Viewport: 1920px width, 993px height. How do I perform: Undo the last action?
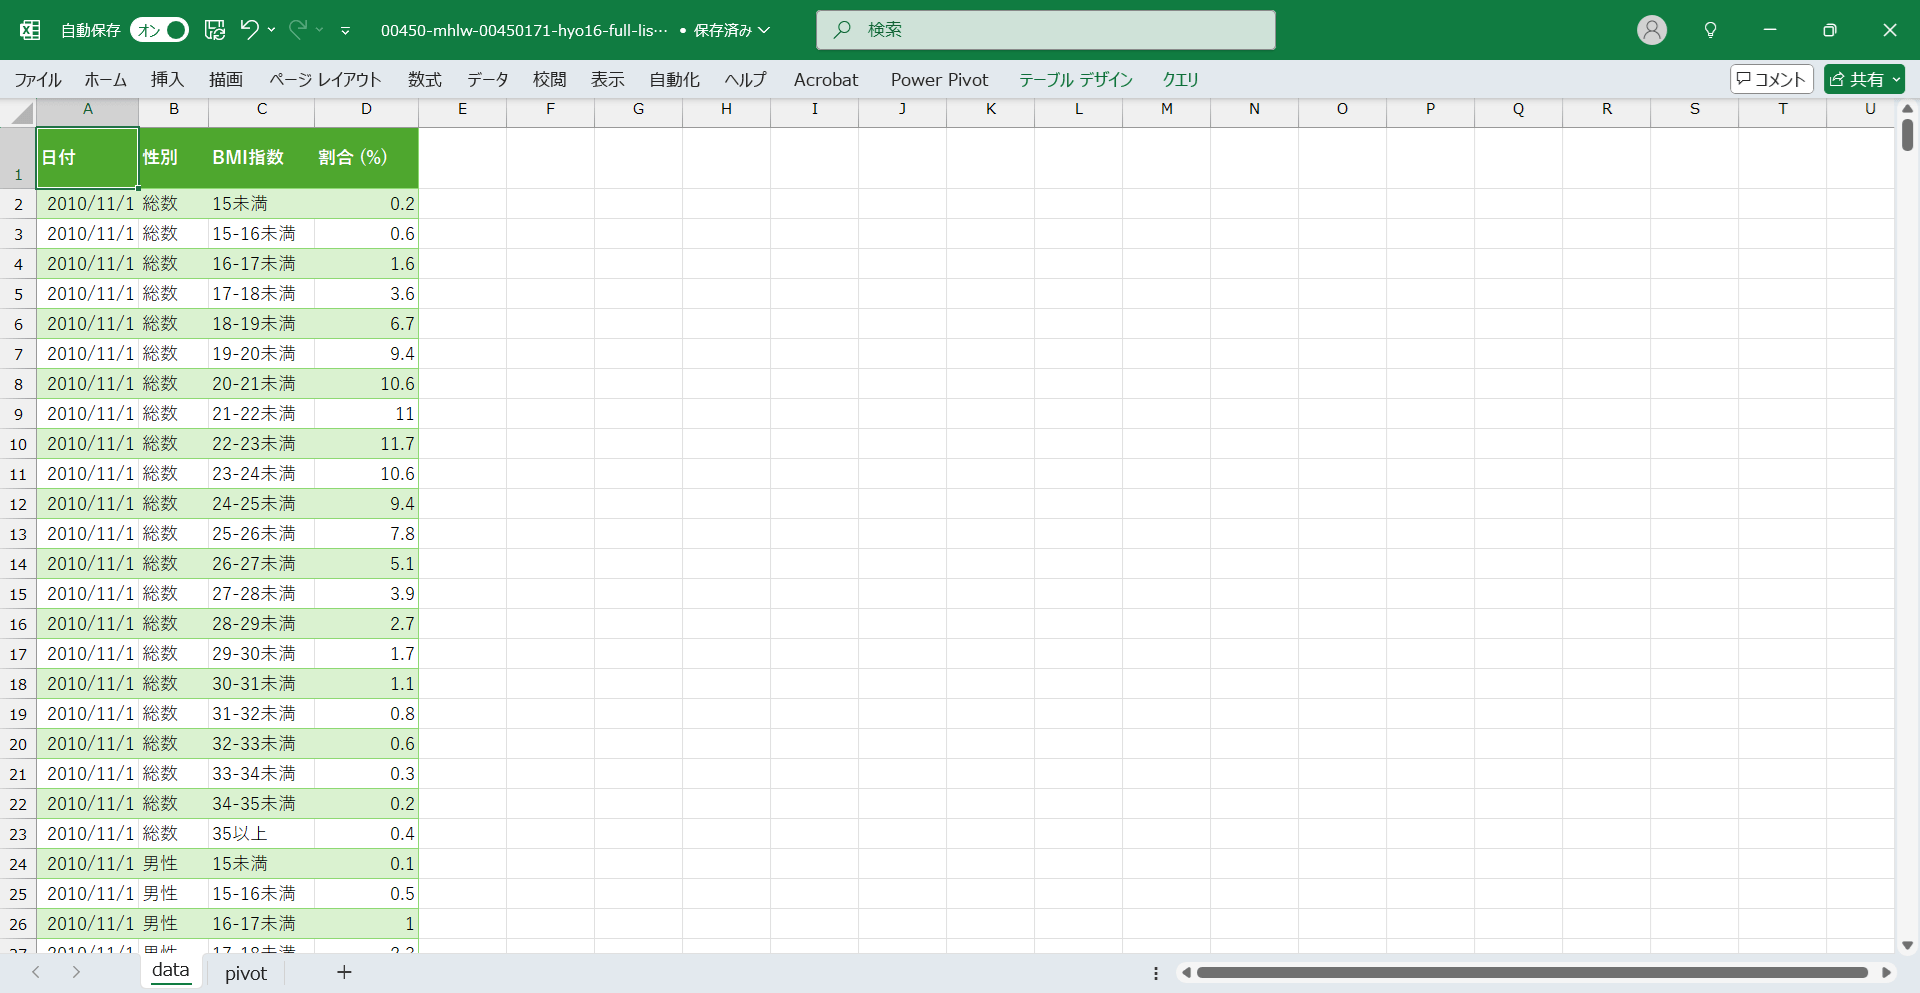249,30
